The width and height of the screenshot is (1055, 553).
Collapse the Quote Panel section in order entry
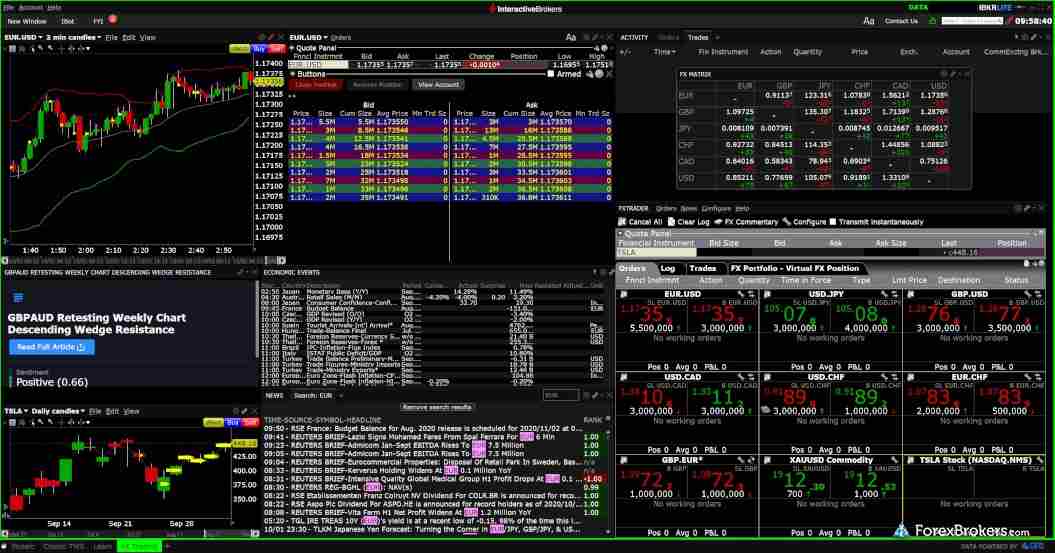293,48
